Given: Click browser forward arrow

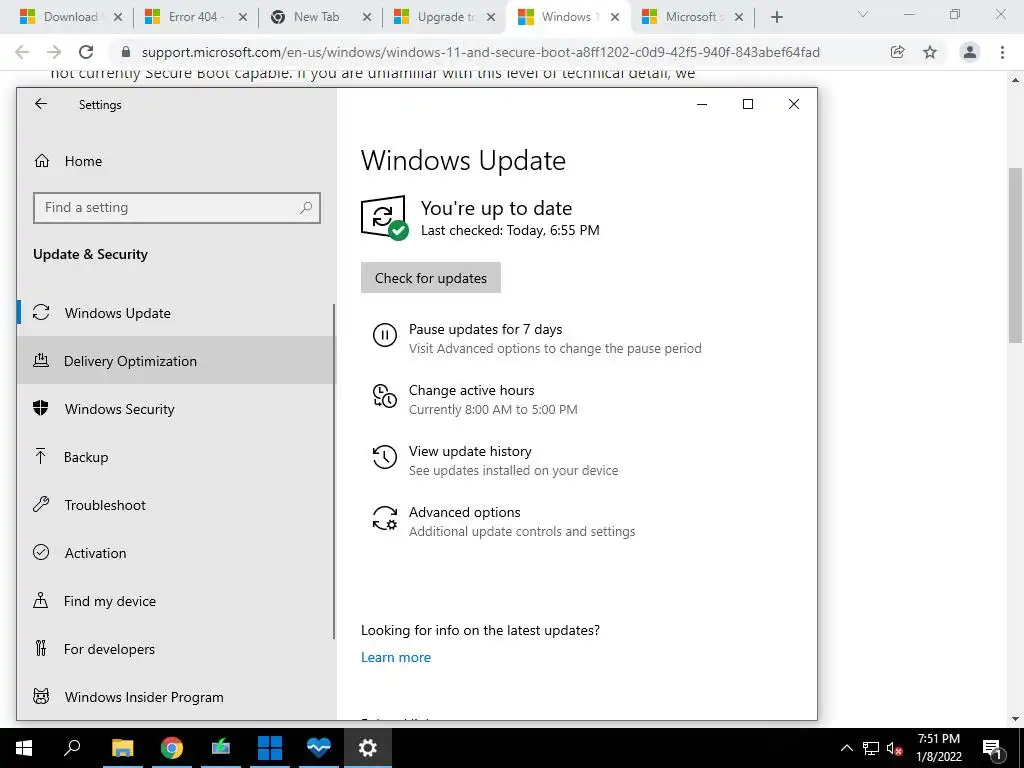Looking at the screenshot, I should pos(54,52).
